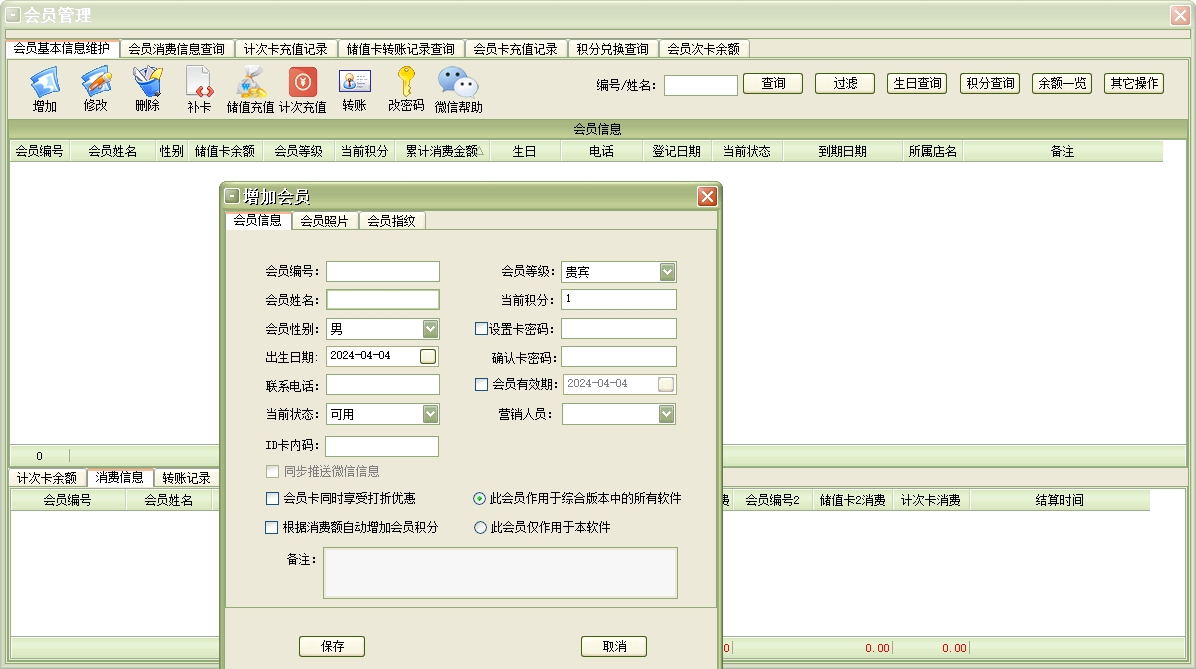The width and height of the screenshot is (1196, 669).
Task: Open the 会员性别 dropdown list
Action: [x=430, y=329]
